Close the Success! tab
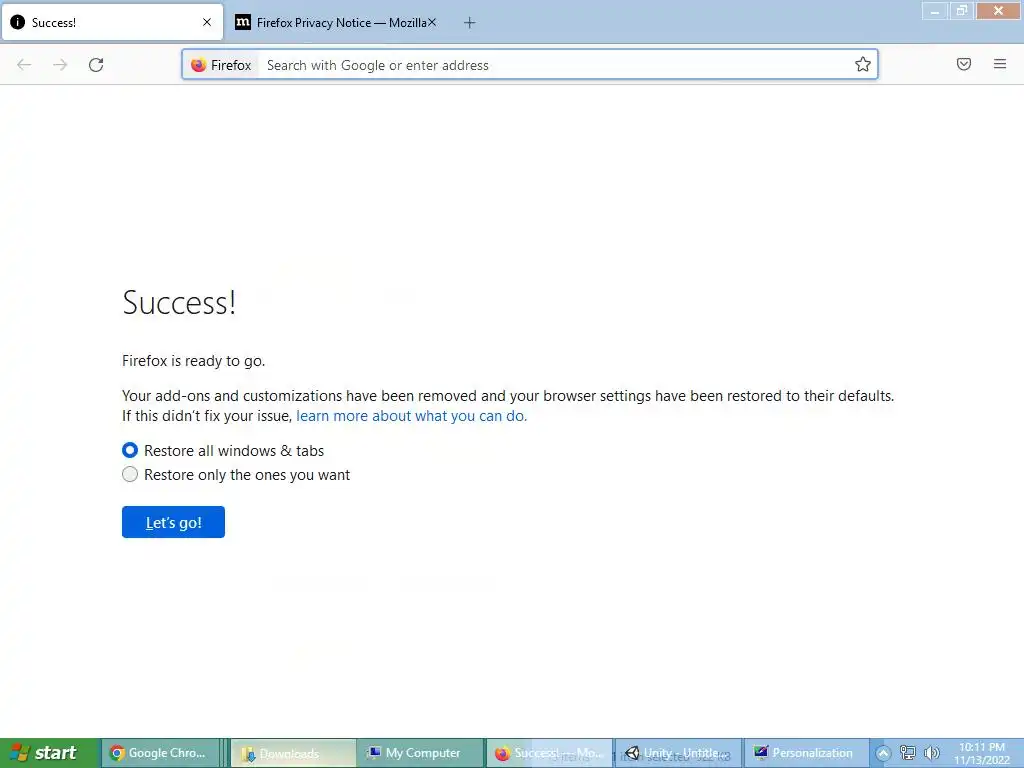Viewport: 1024px width, 768px height. click(207, 22)
